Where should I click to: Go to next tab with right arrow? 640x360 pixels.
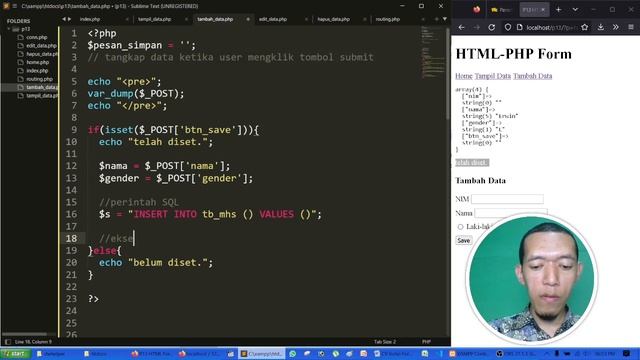tap(69, 19)
